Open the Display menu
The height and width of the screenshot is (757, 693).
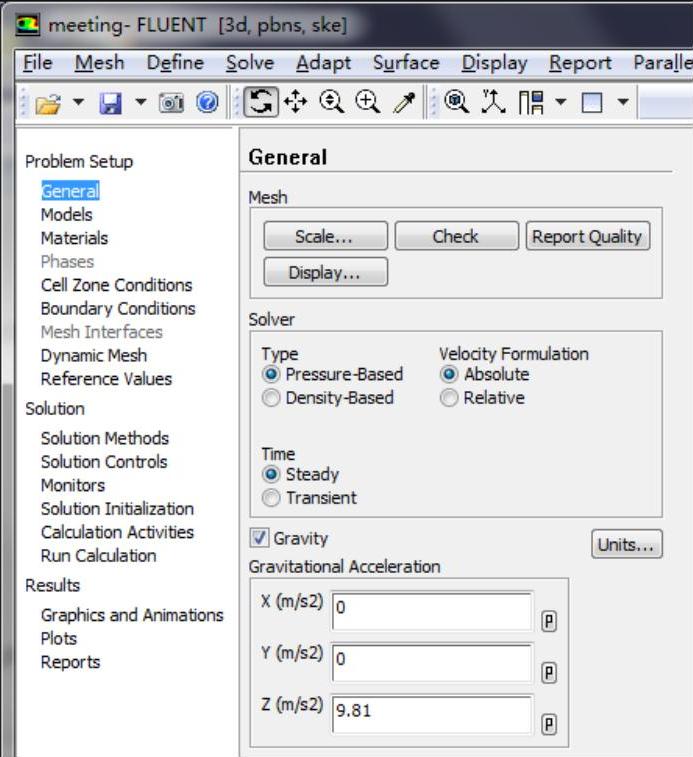pos(495,63)
